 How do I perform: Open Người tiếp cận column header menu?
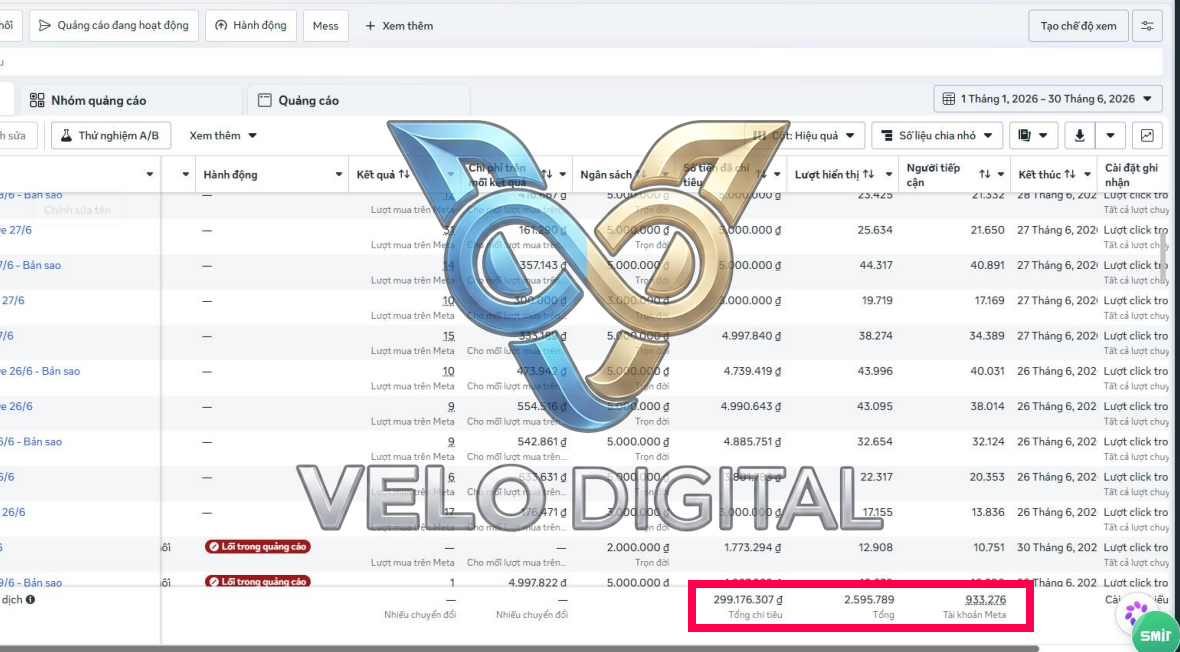point(1001,175)
